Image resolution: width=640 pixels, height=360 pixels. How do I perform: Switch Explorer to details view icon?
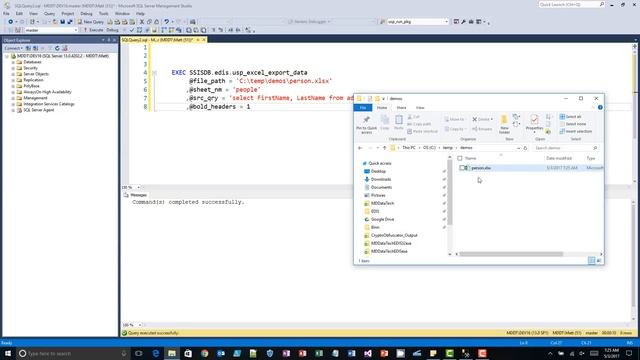(x=591, y=260)
